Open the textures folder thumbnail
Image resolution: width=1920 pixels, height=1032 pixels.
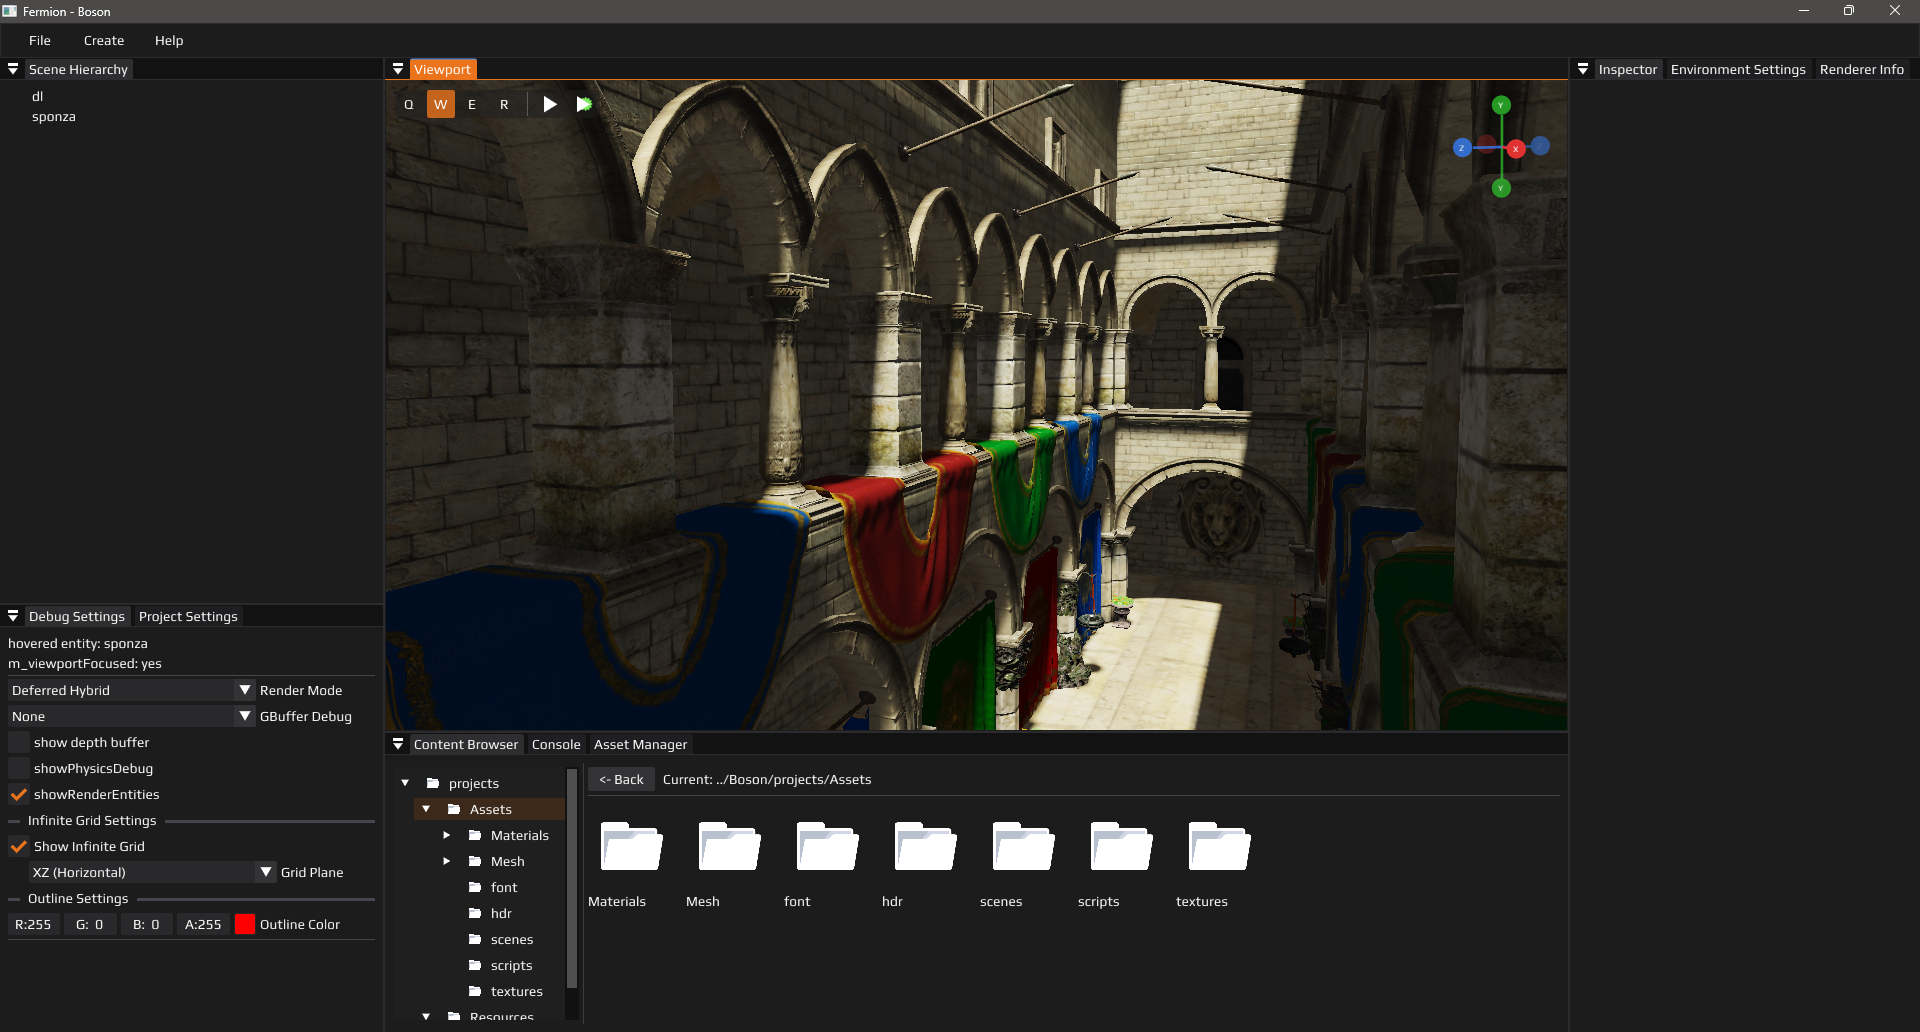[x=1218, y=848]
